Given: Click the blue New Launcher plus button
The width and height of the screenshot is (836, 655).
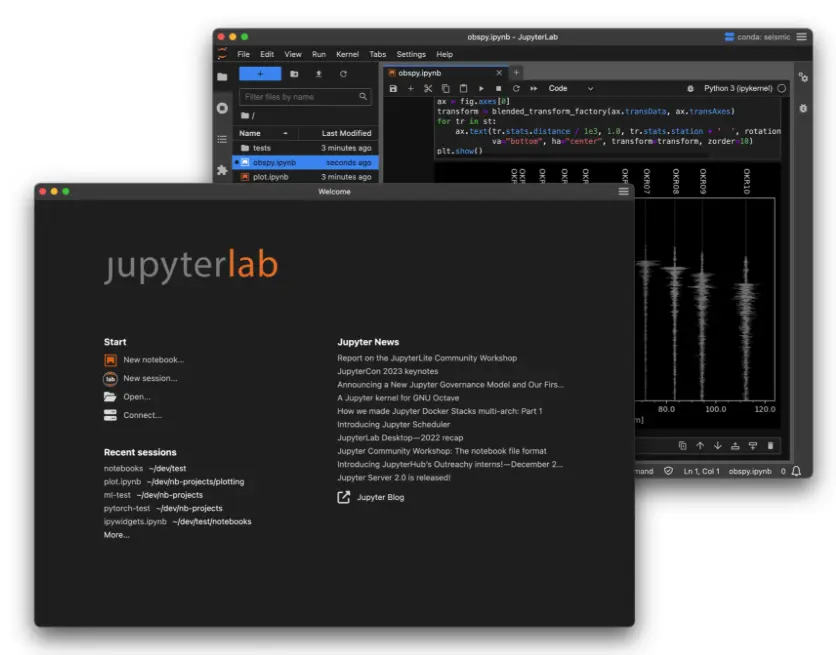Looking at the screenshot, I should [260, 74].
